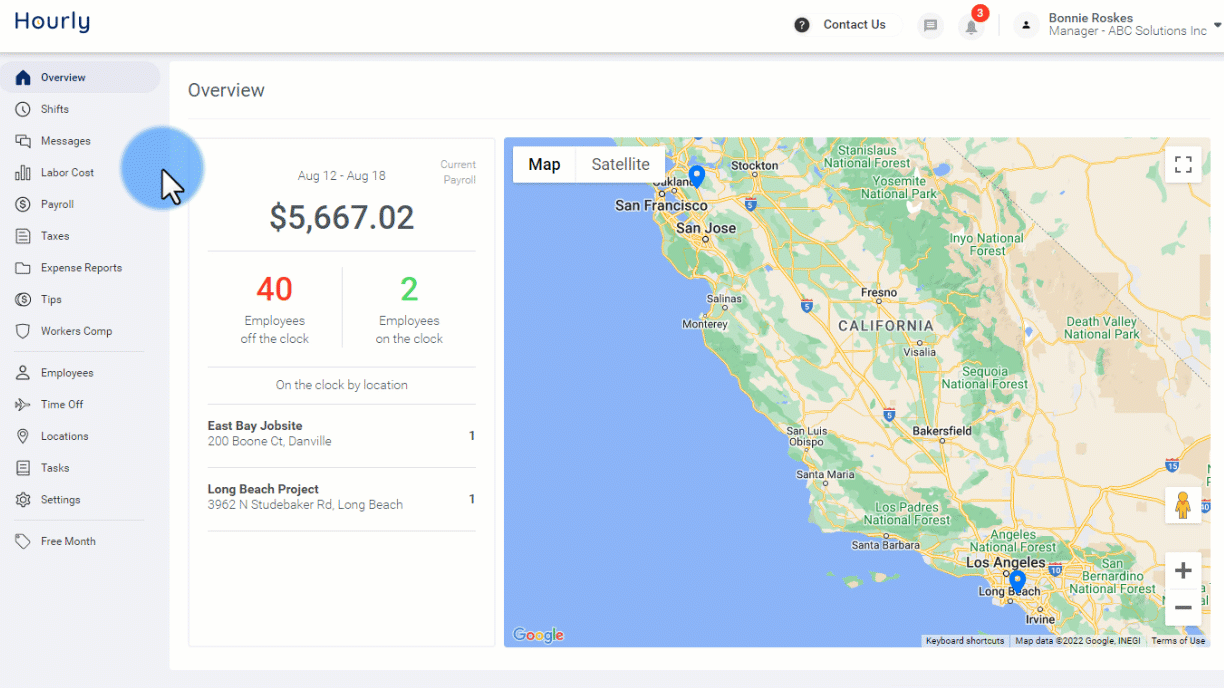The height and width of the screenshot is (688, 1224).
Task: Click On the clock by location heading
Action: click(342, 385)
